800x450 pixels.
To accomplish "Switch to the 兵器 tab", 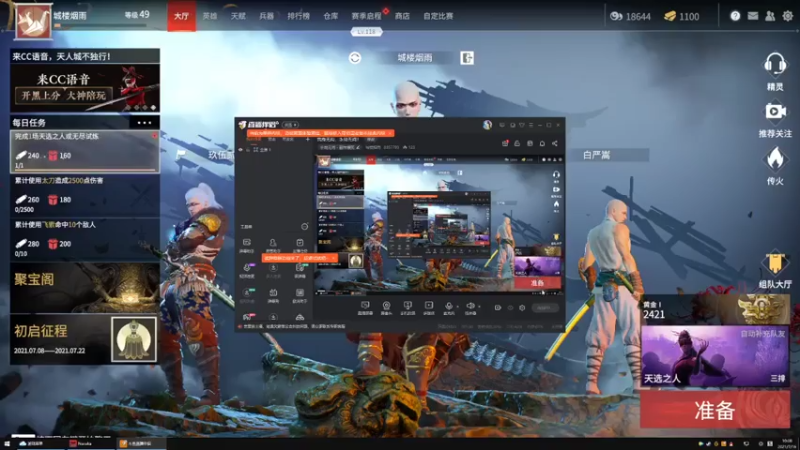I will 266,16.
